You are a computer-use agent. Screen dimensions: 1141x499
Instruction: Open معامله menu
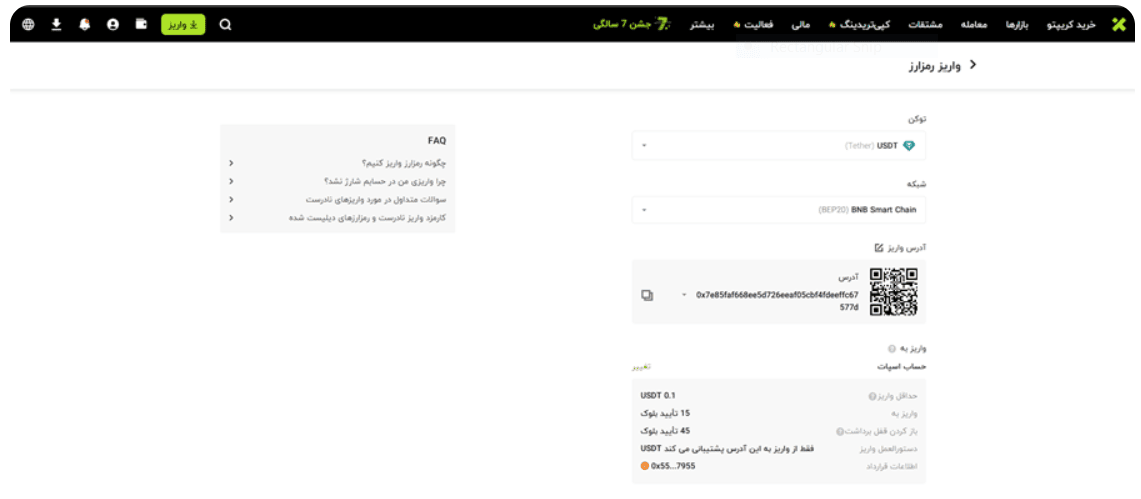tap(974, 25)
